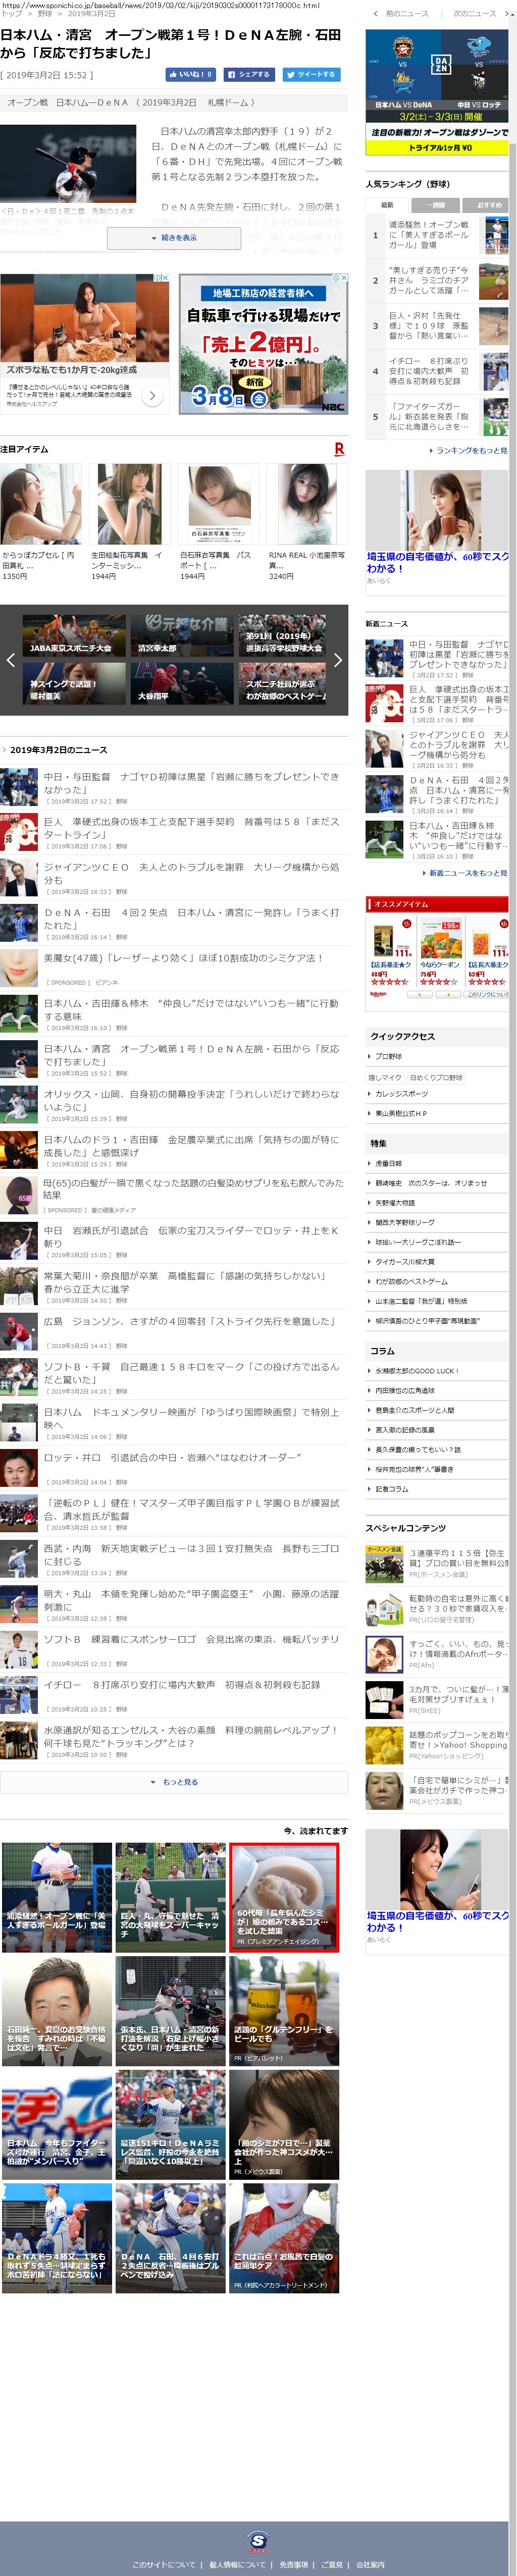
Task: Open 石田純一 thumbnail in 今、読まれてます
Action: tap(57, 2011)
